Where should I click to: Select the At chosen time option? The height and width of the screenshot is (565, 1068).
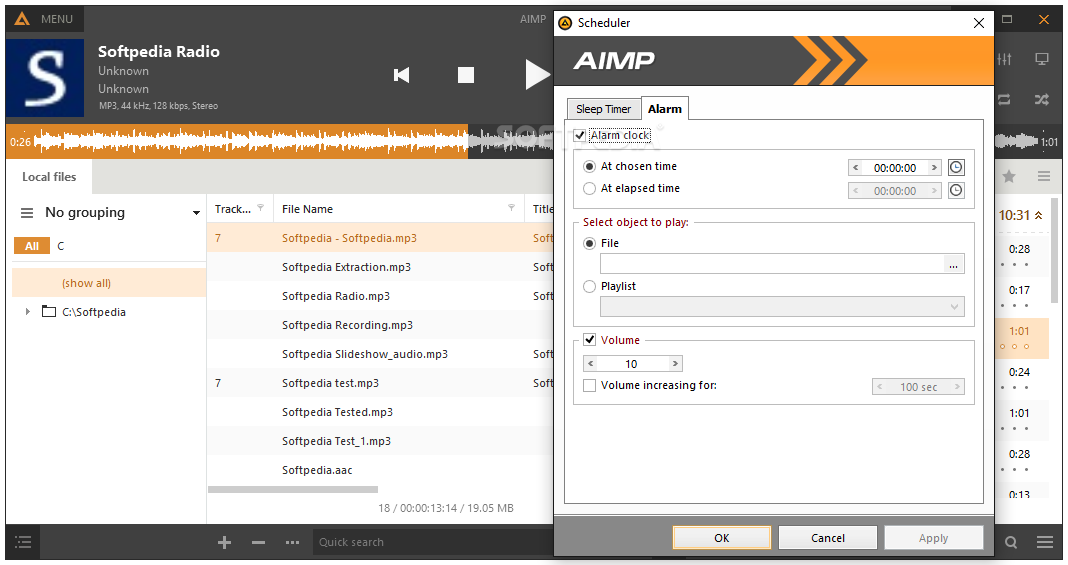[589, 167]
